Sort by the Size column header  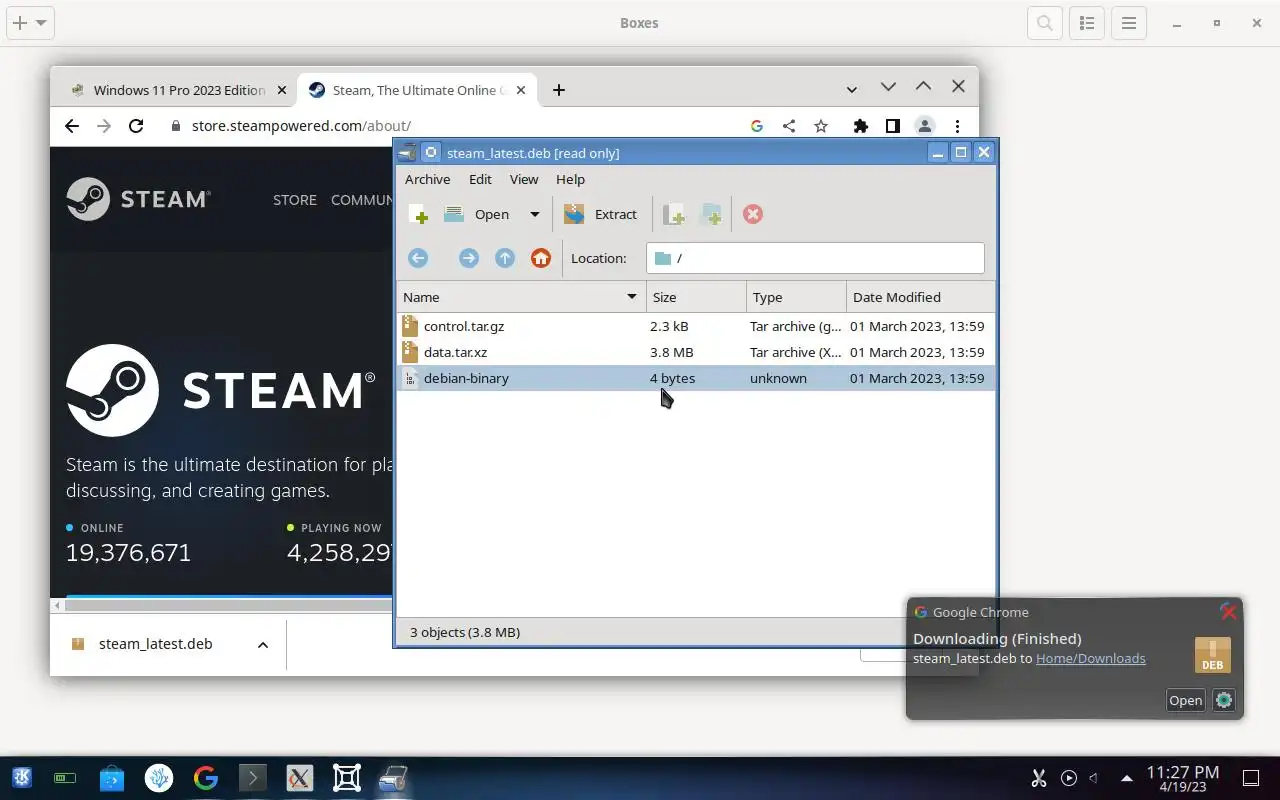(696, 297)
